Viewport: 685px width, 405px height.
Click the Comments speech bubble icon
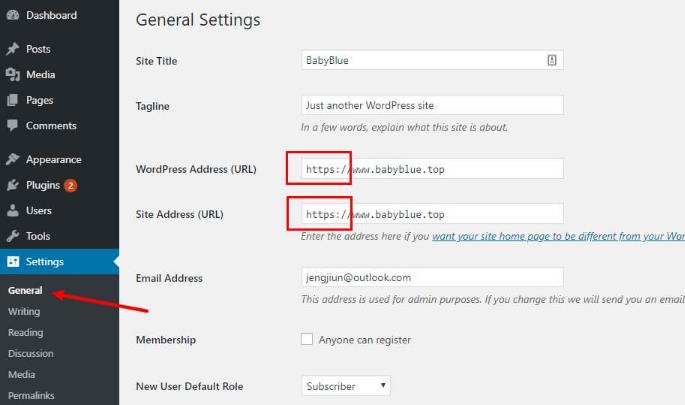click(12, 126)
